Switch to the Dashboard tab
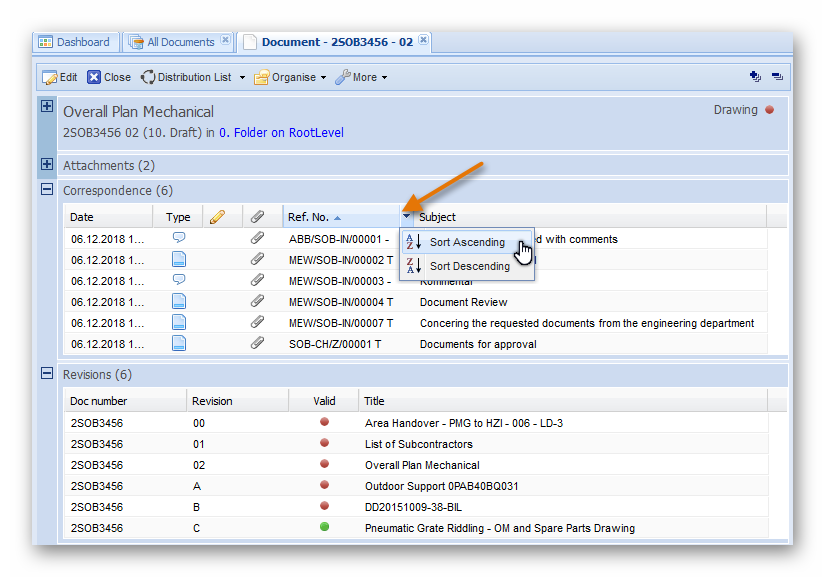This screenshot has width=825, height=577. click(74, 42)
